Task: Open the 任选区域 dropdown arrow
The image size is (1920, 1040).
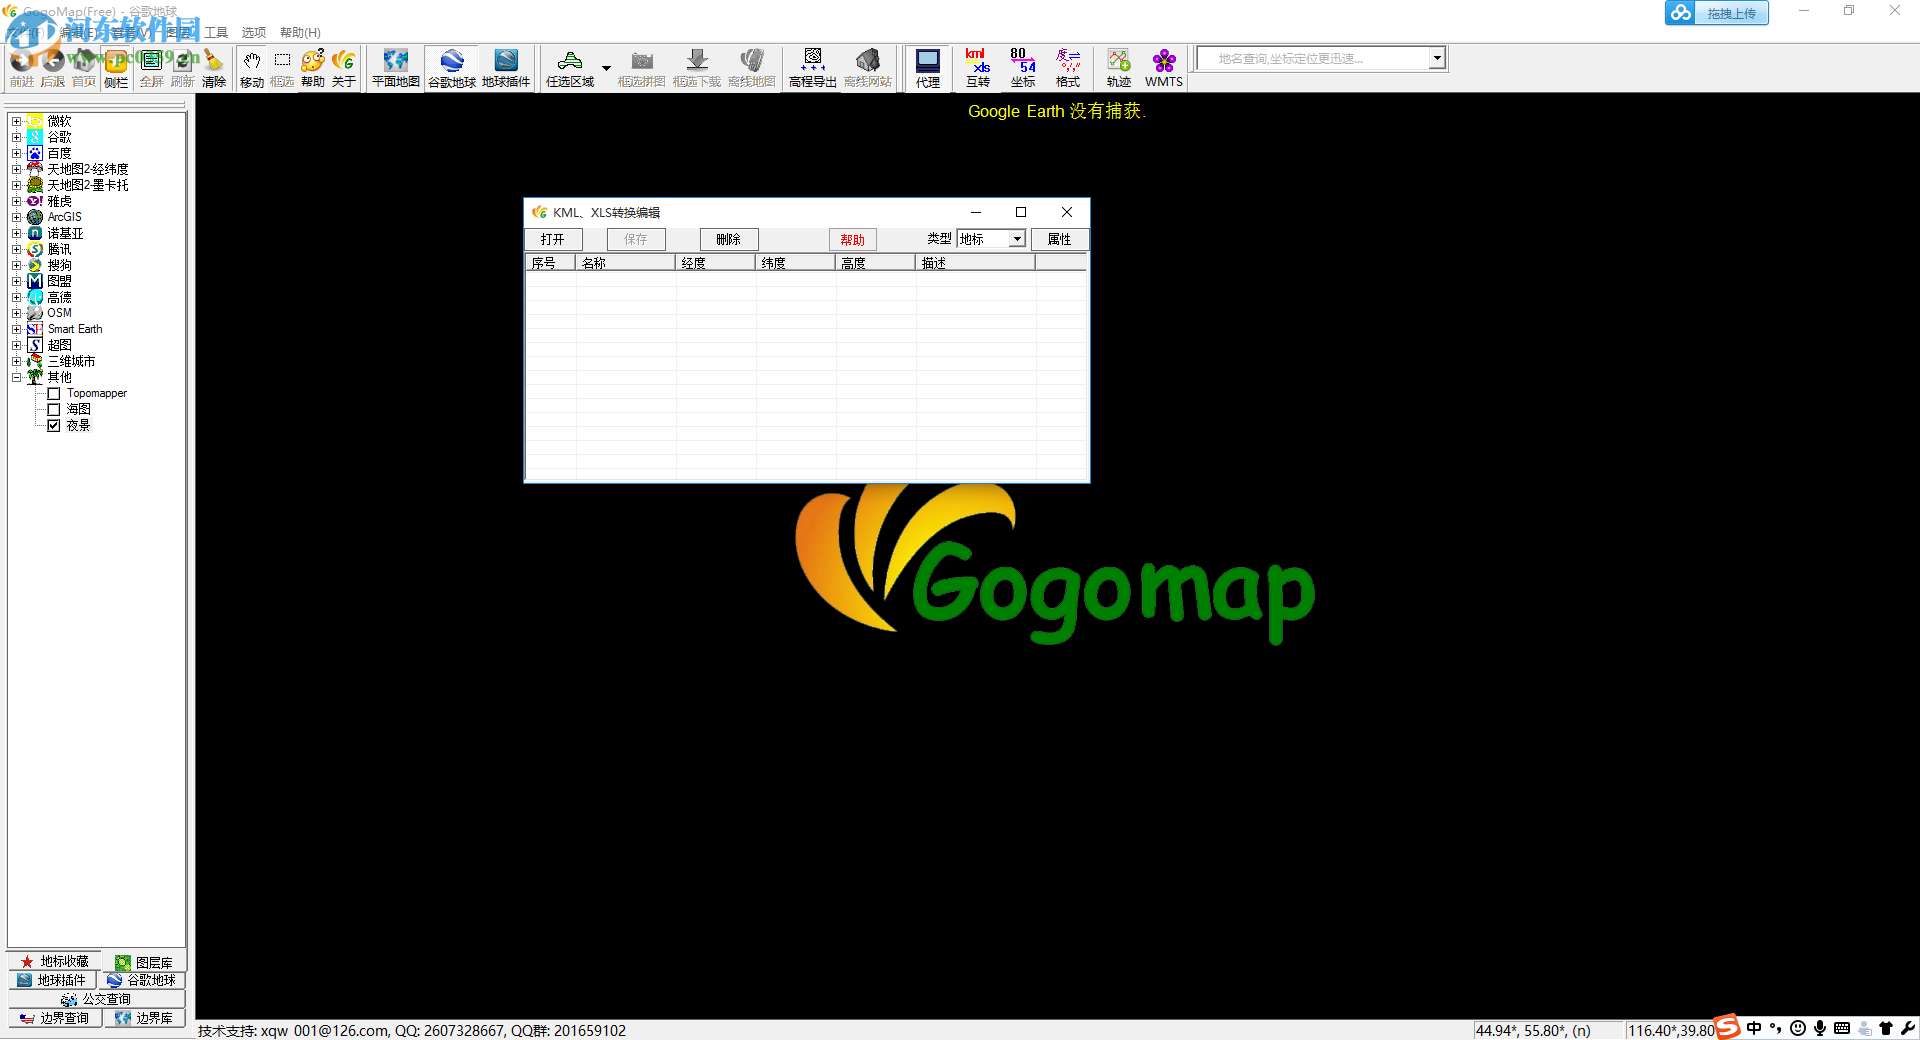Action: click(x=606, y=68)
